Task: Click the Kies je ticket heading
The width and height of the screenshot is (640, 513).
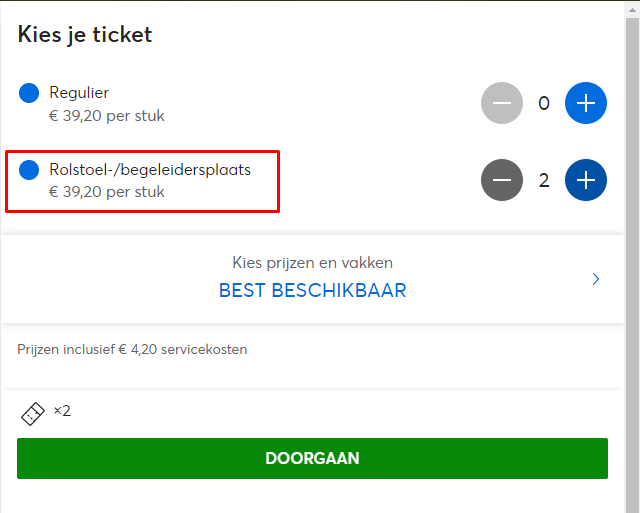Action: point(85,34)
